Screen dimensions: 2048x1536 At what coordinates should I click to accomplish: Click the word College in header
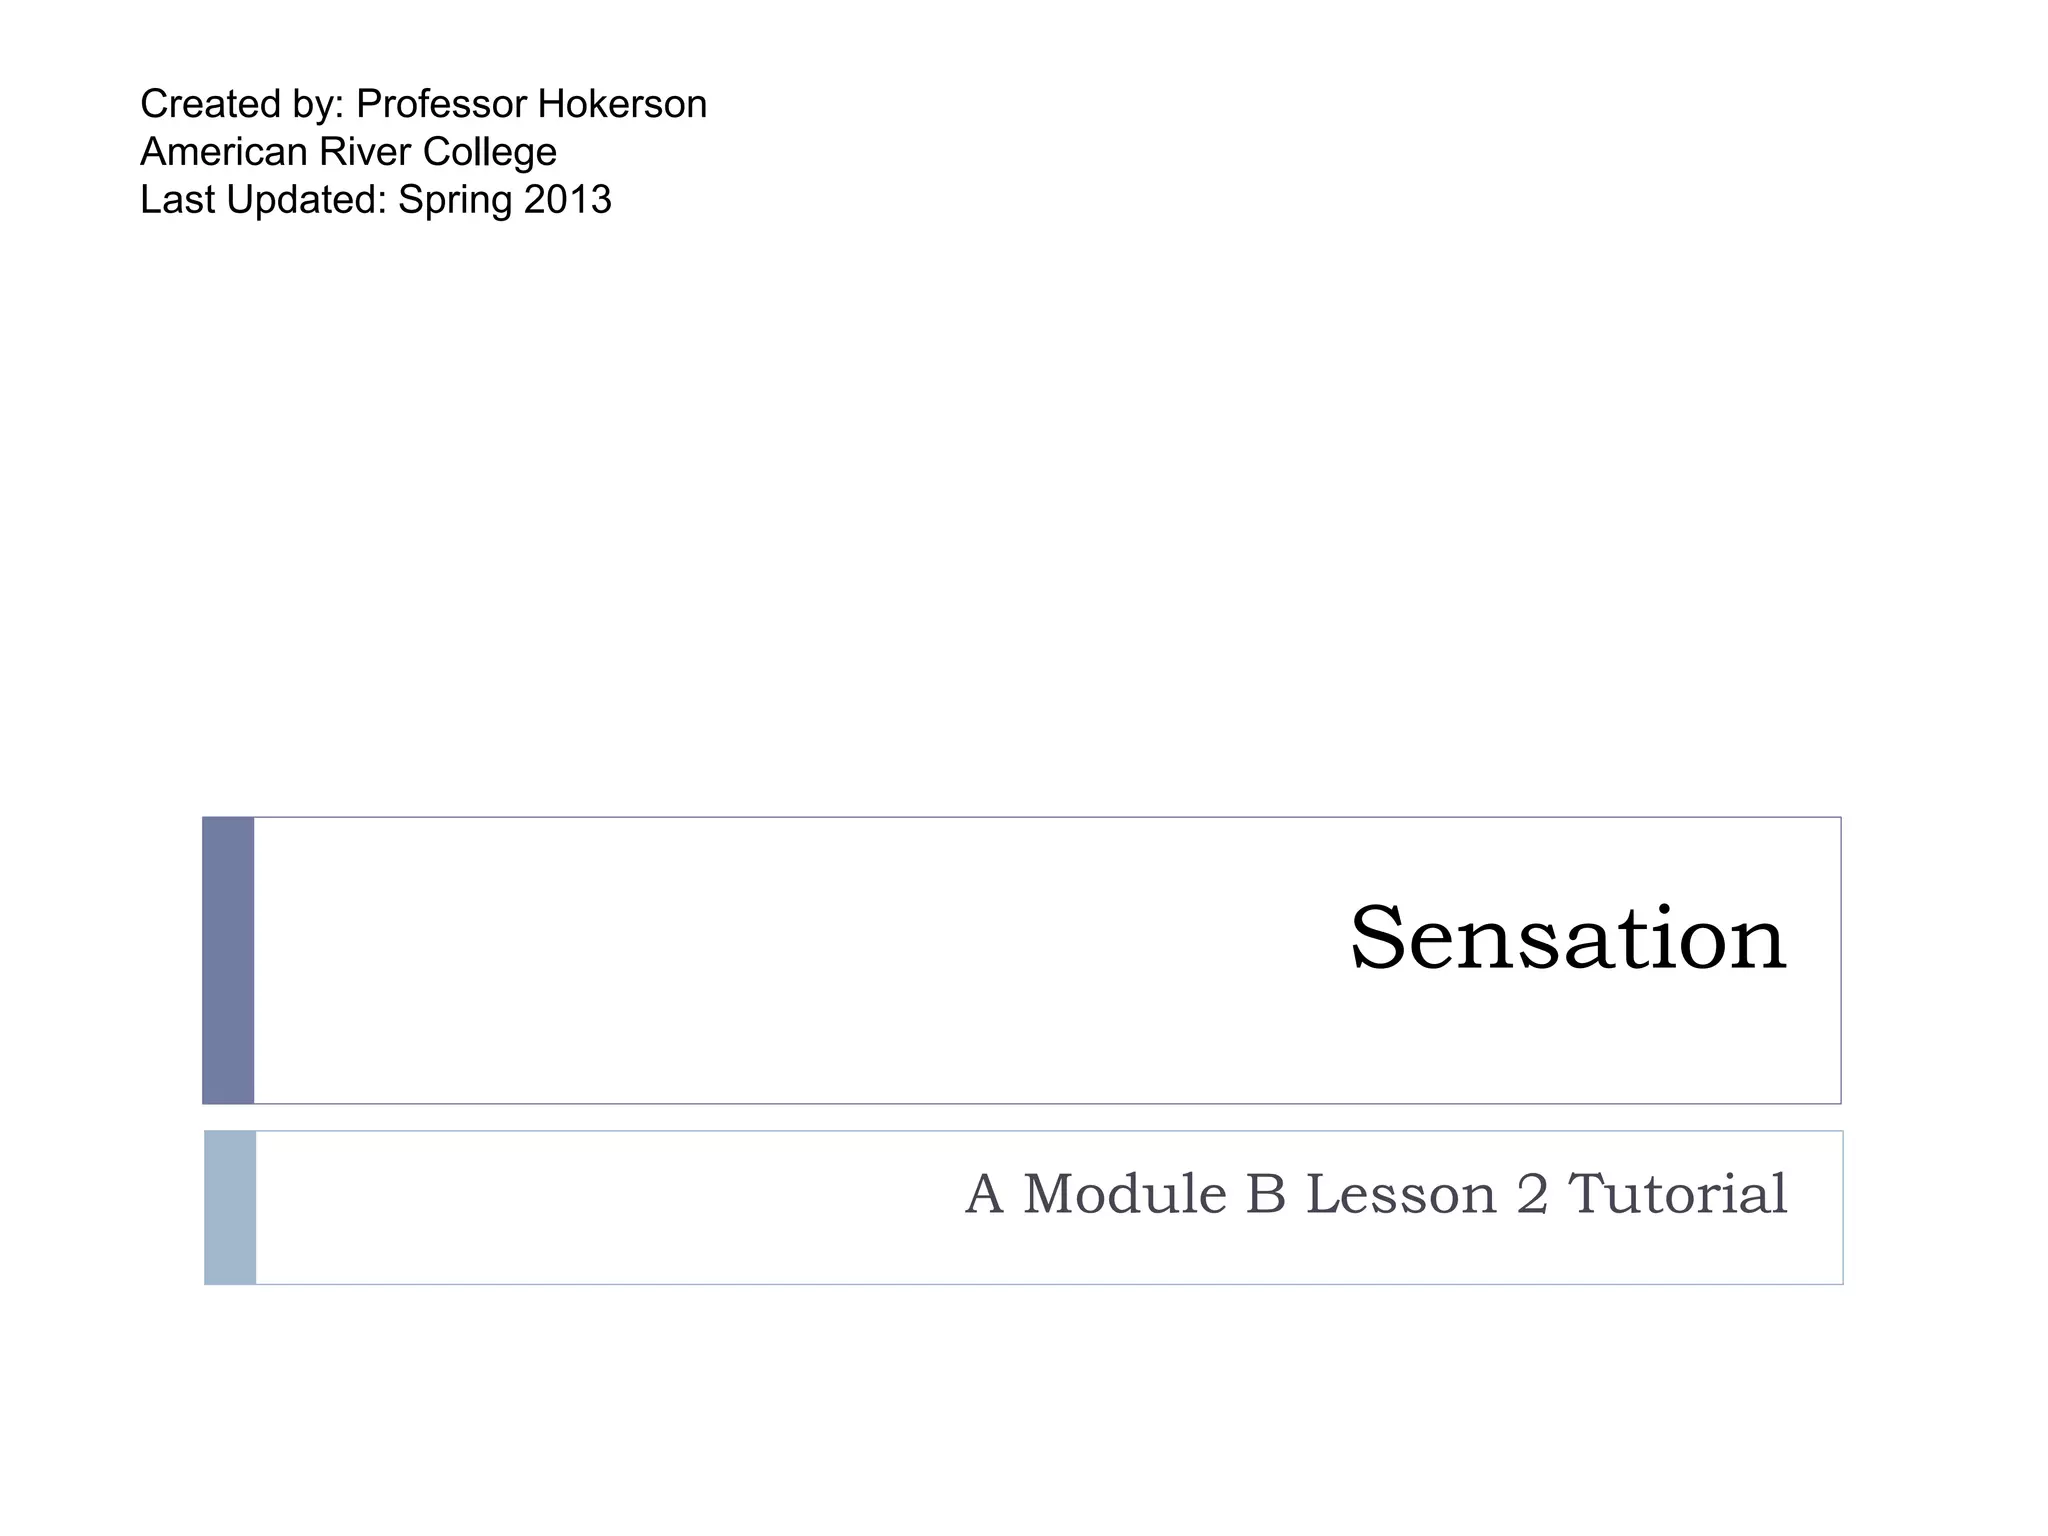pos(489,152)
